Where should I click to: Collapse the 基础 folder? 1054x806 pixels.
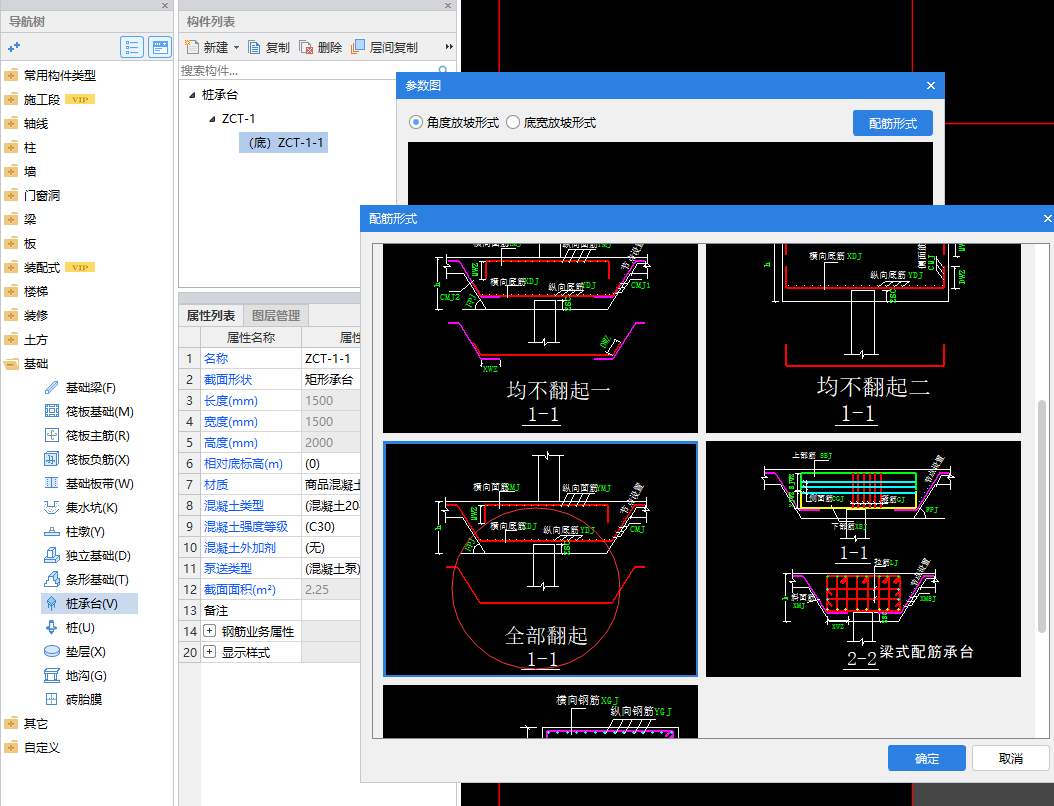click(11, 364)
